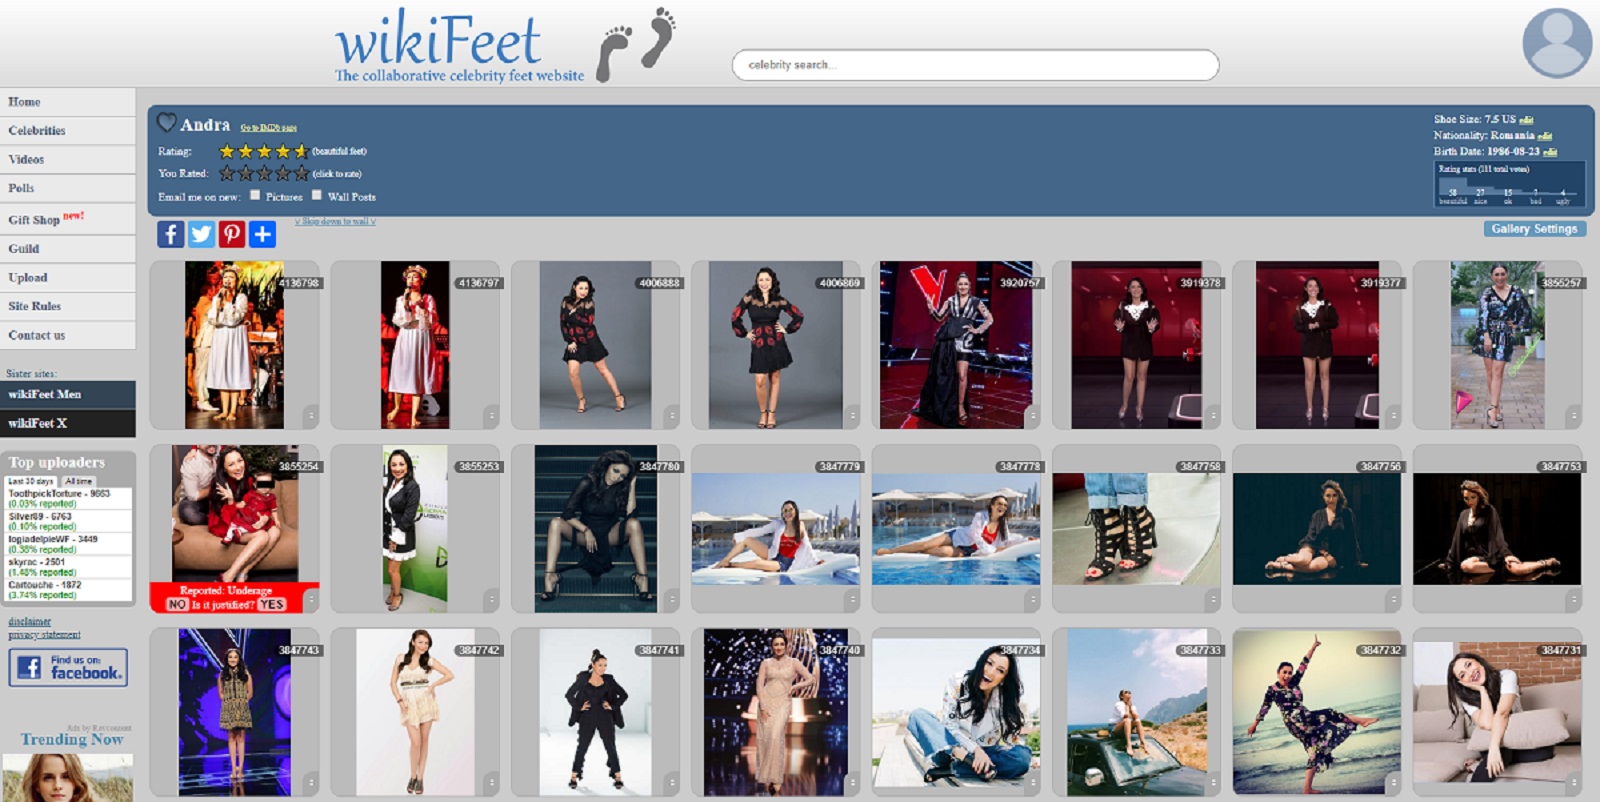Image resolution: width=1600 pixels, height=802 pixels.
Task: Open more sharing options with the plus icon
Action: pyautogui.click(x=262, y=234)
